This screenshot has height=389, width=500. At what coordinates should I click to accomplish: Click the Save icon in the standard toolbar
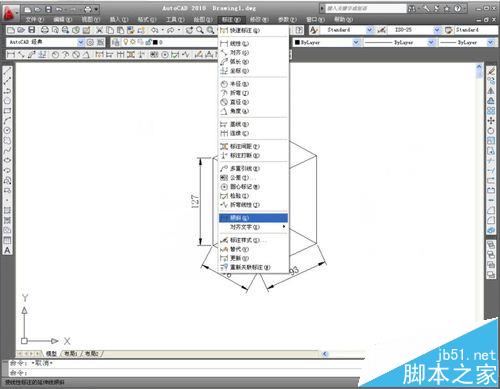31,30
